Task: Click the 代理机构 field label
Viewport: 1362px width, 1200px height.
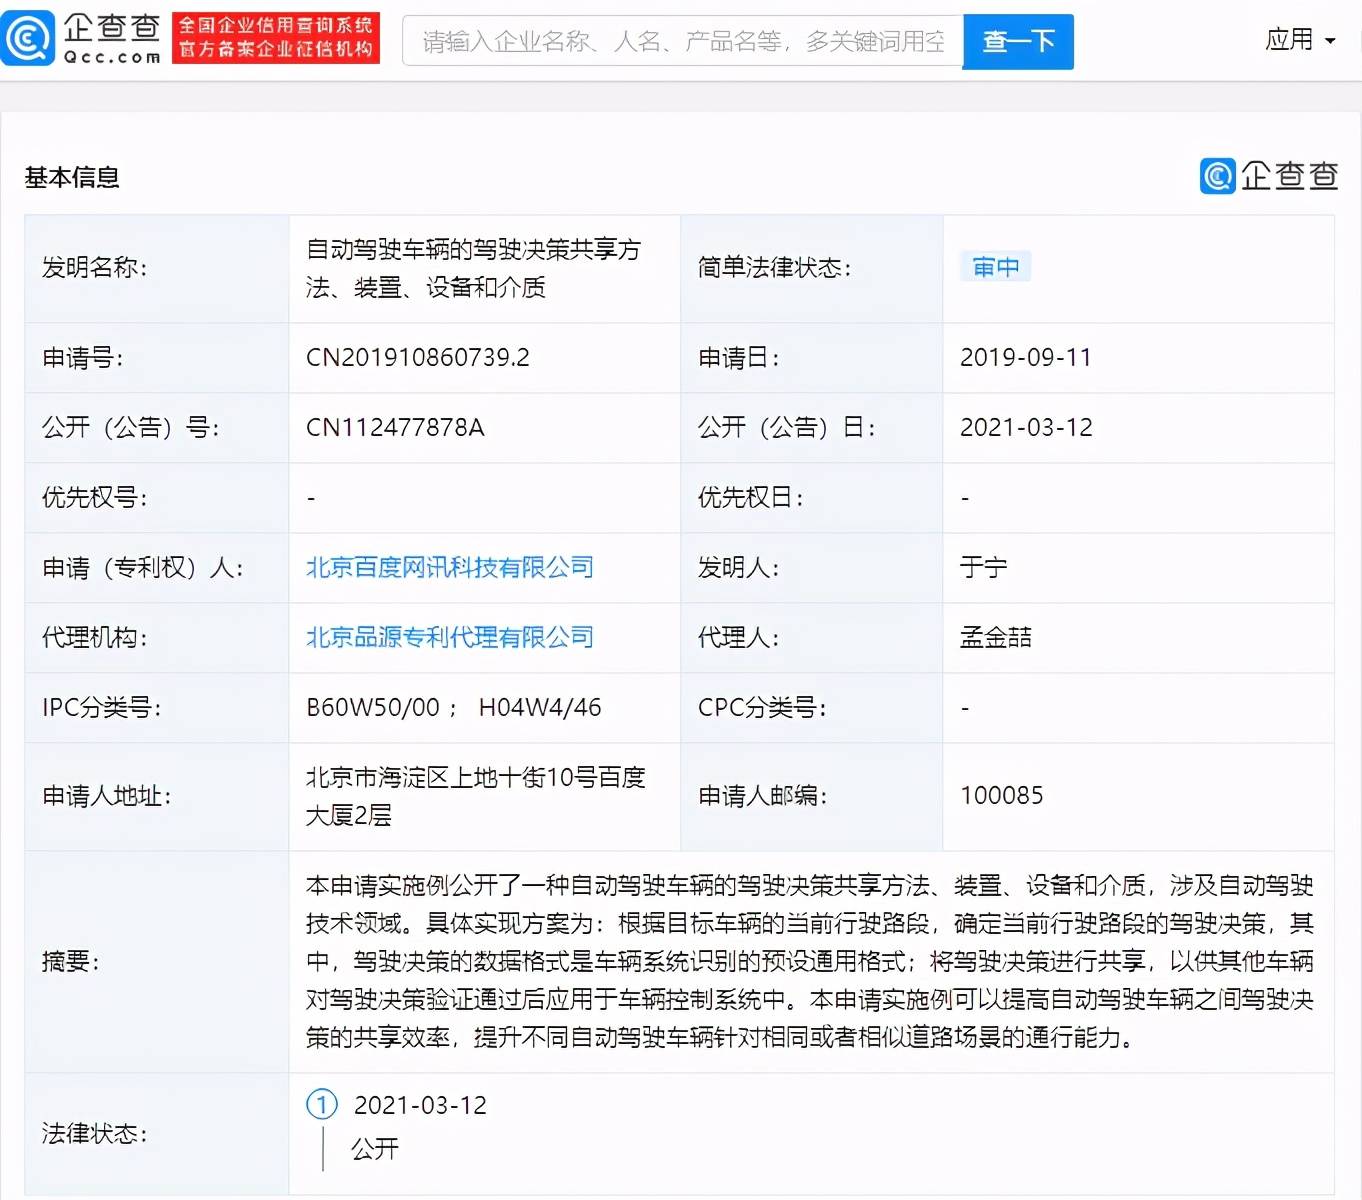Action: pos(95,638)
